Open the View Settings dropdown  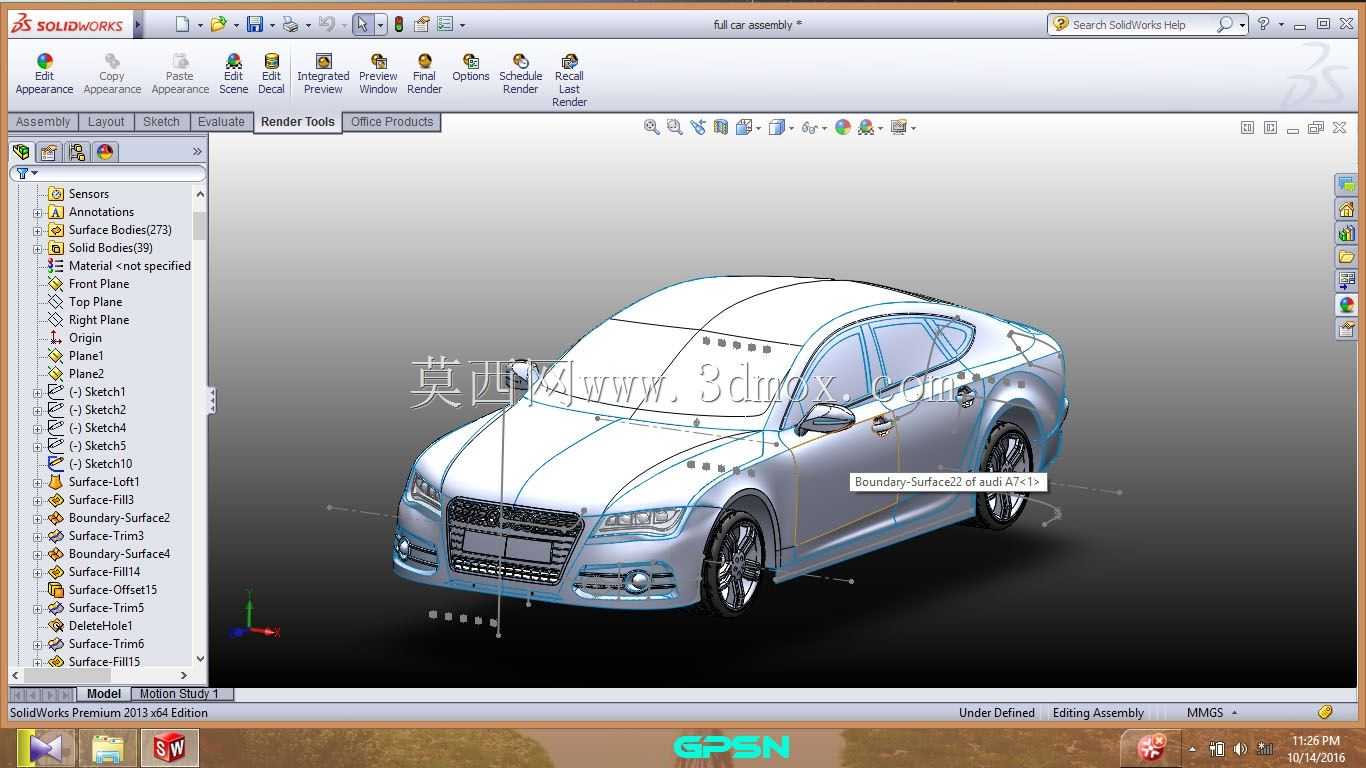913,128
